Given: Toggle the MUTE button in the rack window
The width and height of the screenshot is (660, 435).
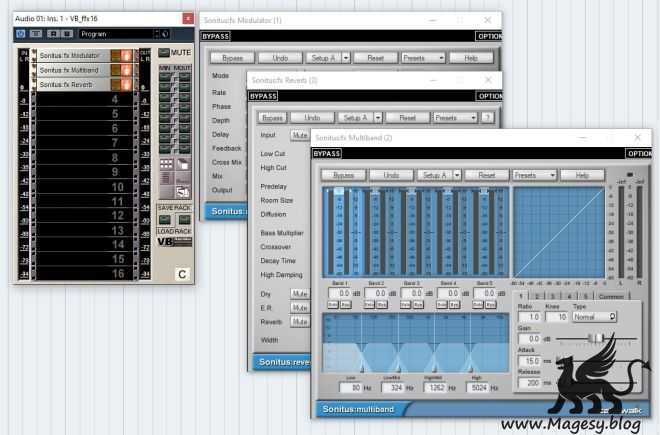Looking at the screenshot, I should click(164, 53).
